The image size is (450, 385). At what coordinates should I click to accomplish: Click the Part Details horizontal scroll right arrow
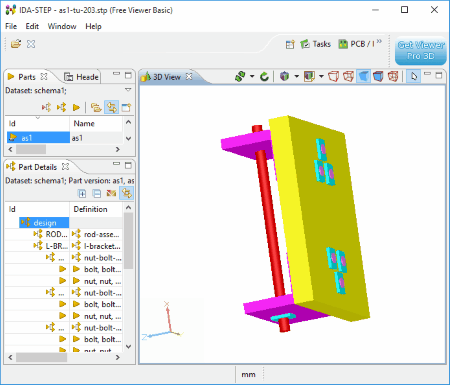[x=118, y=357]
